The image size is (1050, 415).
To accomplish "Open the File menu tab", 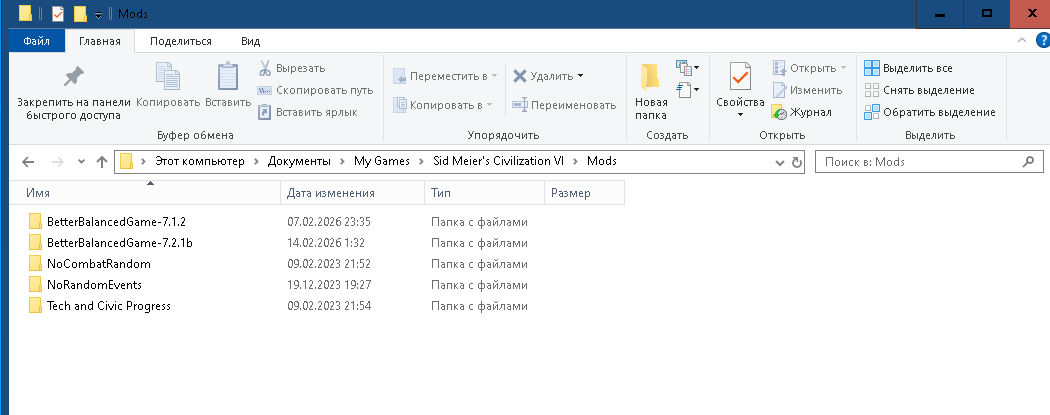I will tap(37, 41).
